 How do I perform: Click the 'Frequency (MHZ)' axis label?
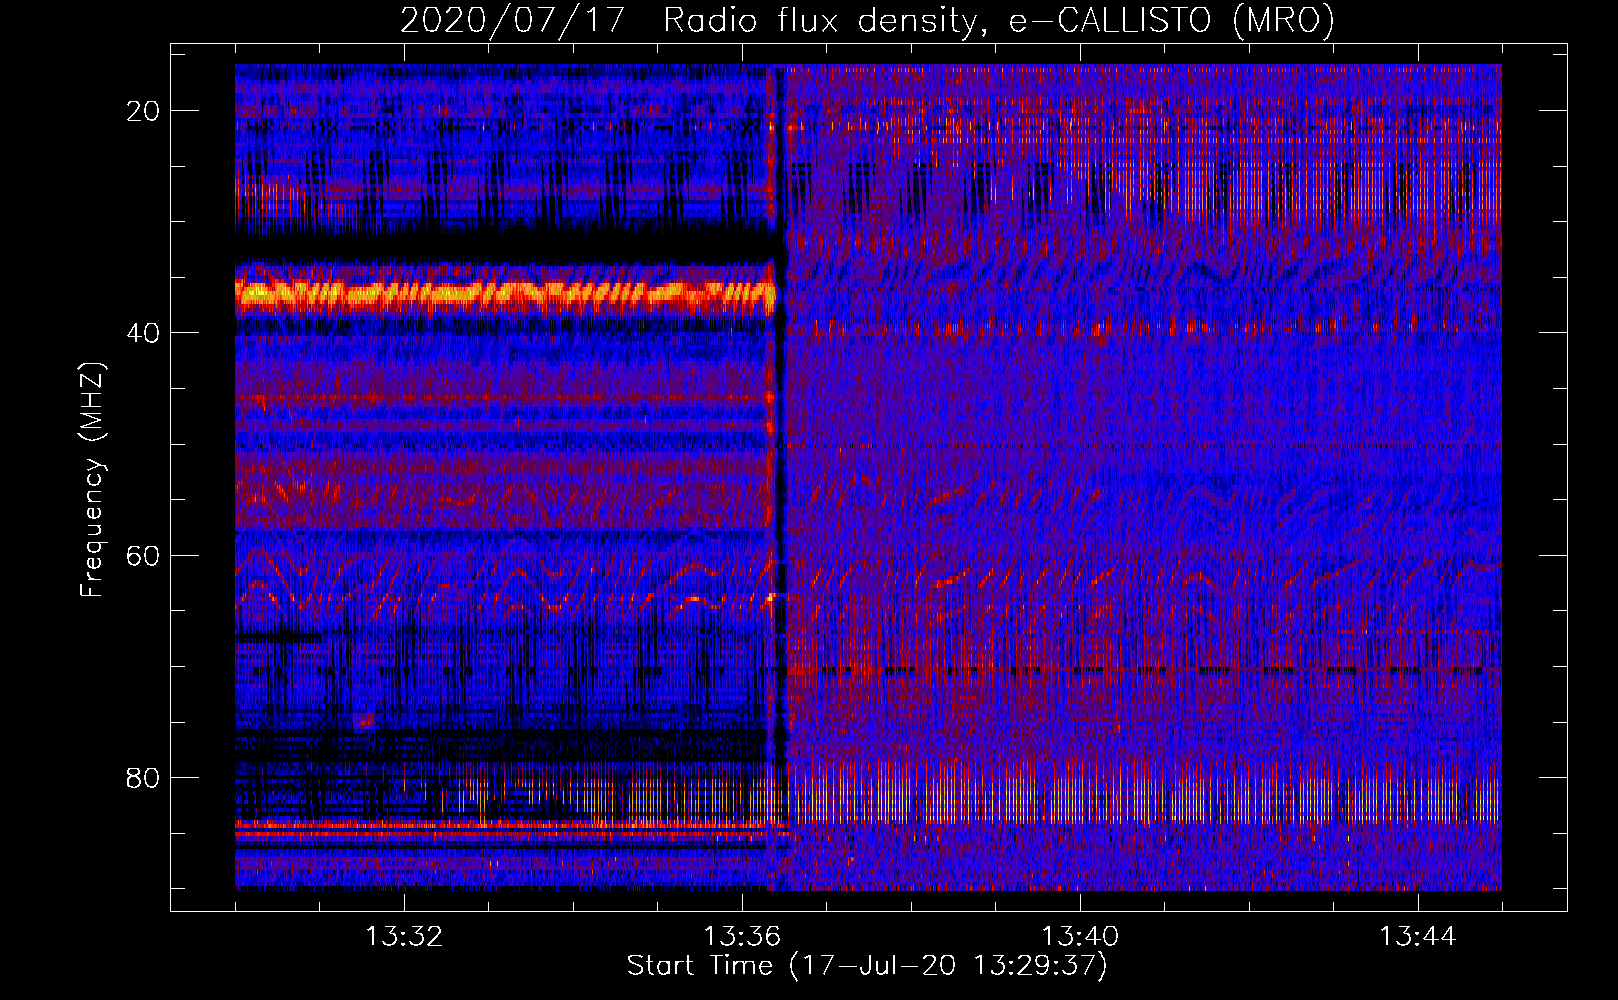coord(92,479)
